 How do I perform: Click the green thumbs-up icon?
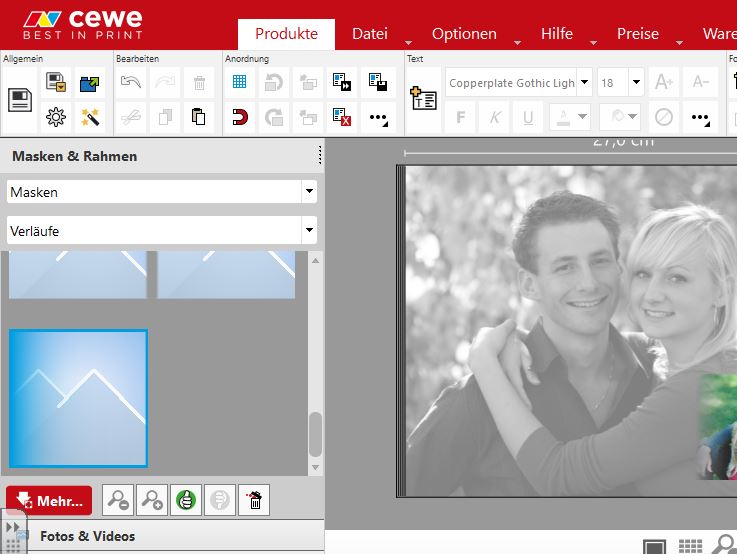point(186,500)
